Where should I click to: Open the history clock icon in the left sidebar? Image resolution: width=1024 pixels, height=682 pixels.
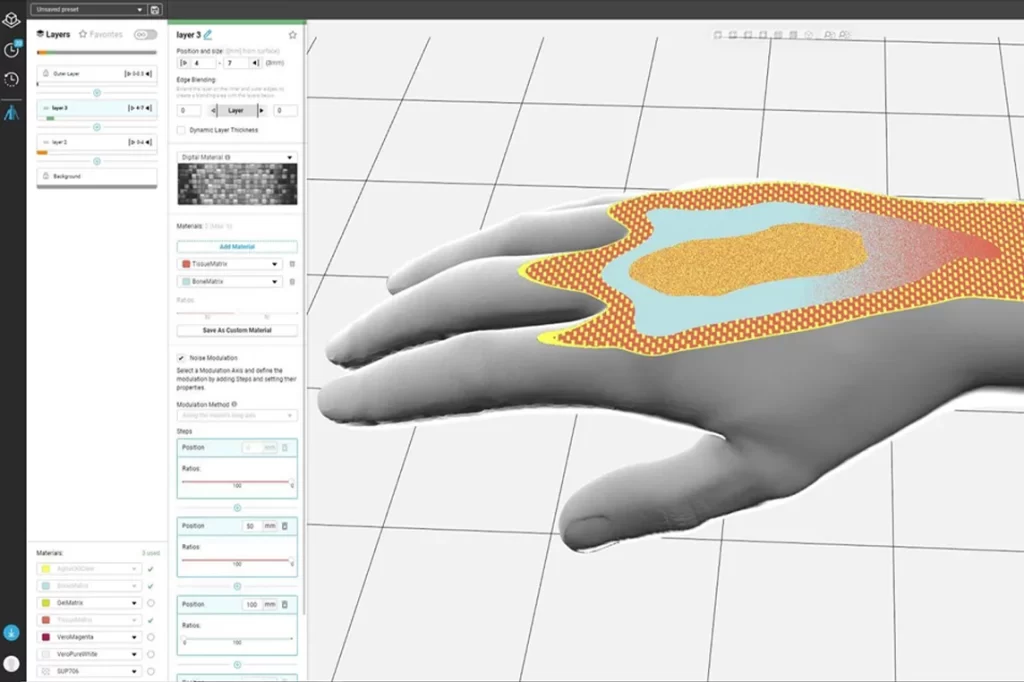pos(11,79)
